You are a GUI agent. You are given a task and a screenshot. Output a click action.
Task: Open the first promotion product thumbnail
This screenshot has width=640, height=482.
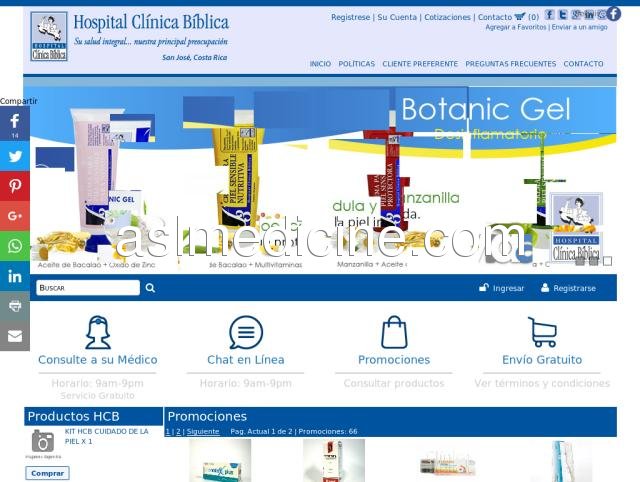pyautogui.click(x=220, y=461)
